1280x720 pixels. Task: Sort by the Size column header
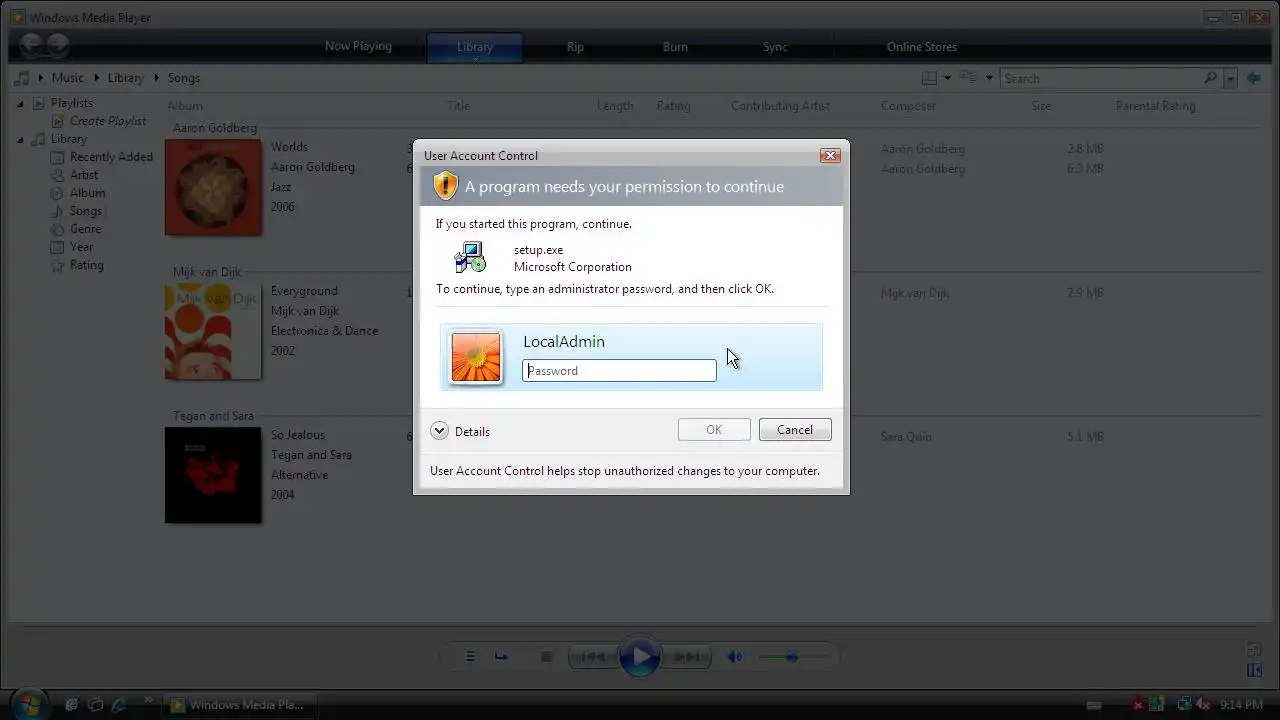pos(1041,106)
